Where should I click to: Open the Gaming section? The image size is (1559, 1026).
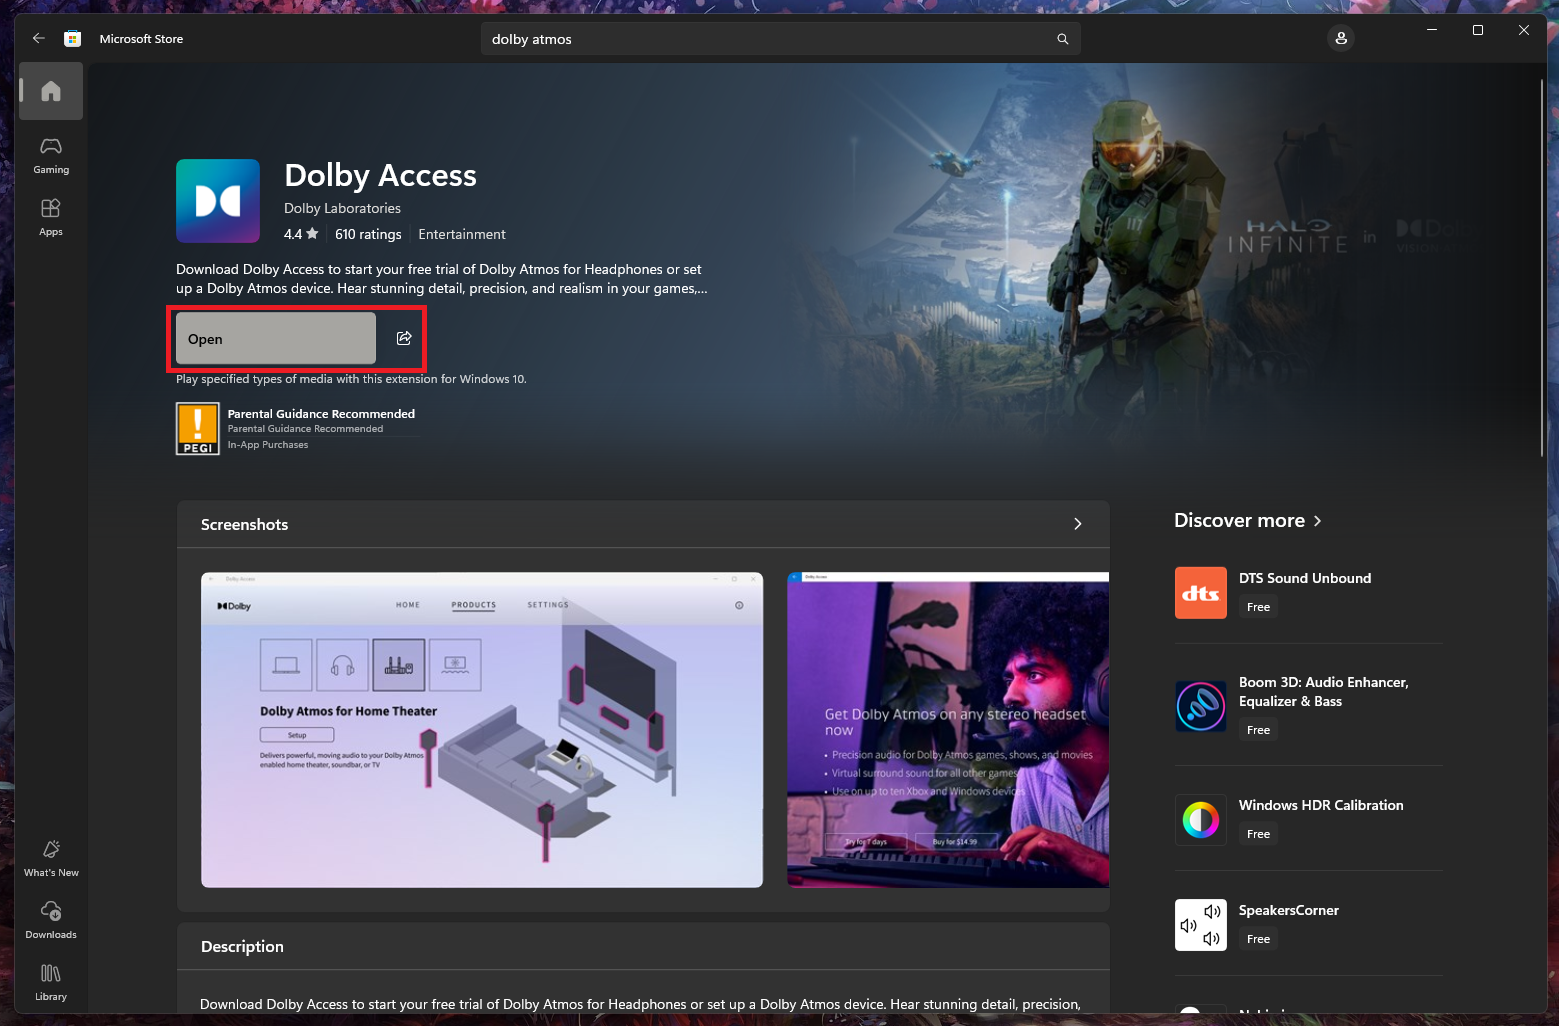click(51, 156)
